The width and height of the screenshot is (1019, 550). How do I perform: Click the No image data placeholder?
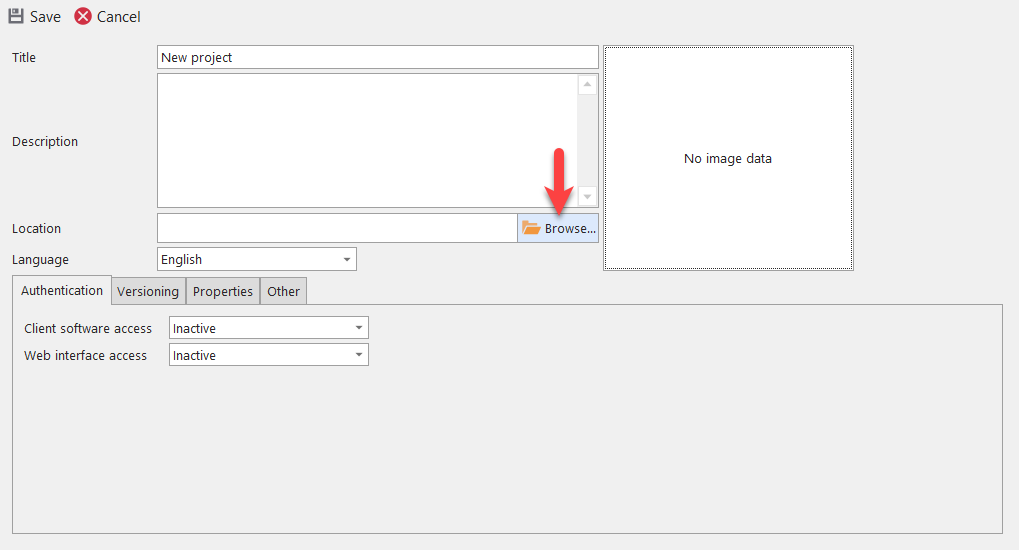tap(728, 158)
